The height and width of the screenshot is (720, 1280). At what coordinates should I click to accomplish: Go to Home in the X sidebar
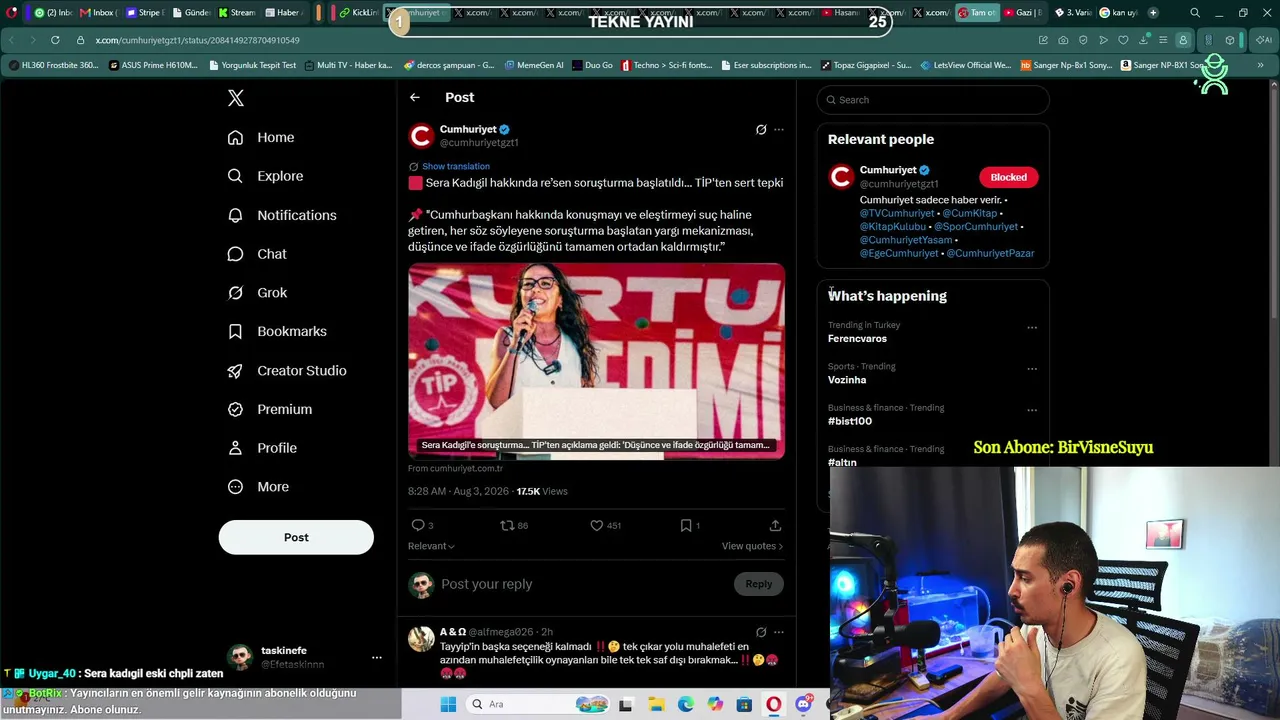pyautogui.click(x=261, y=137)
